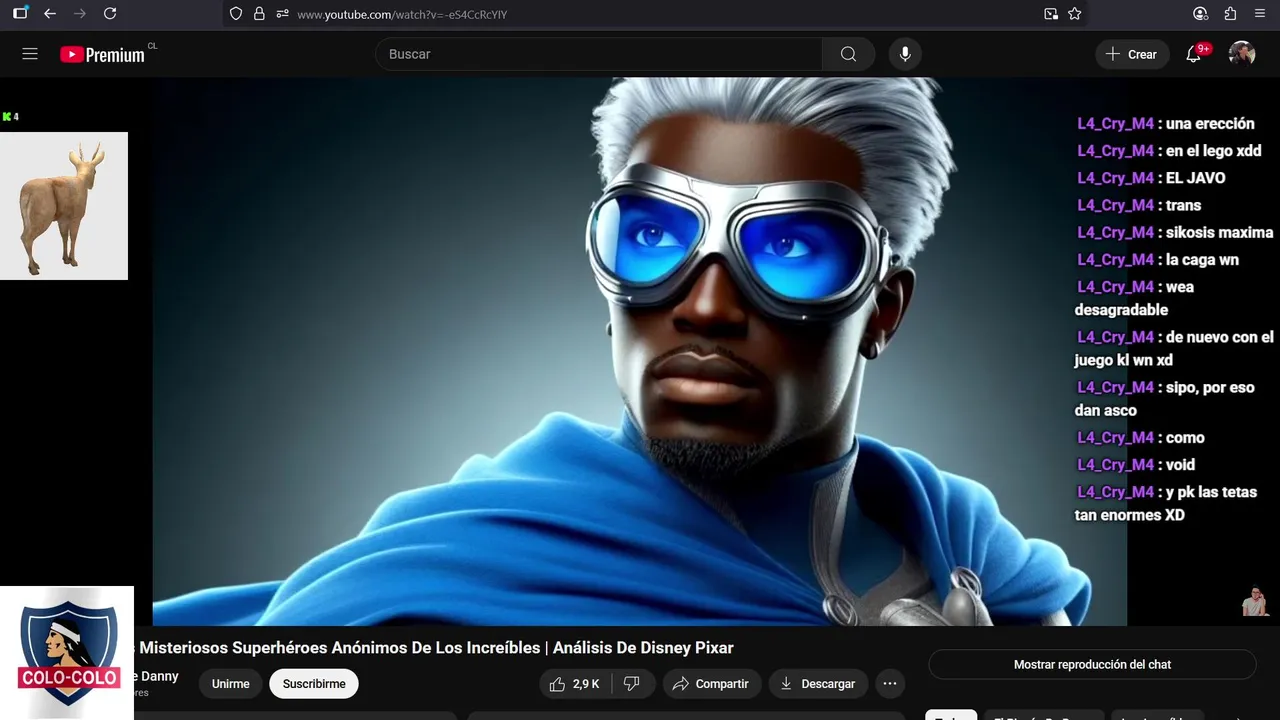Go back with browser back arrow
1280x720 pixels.
point(50,14)
